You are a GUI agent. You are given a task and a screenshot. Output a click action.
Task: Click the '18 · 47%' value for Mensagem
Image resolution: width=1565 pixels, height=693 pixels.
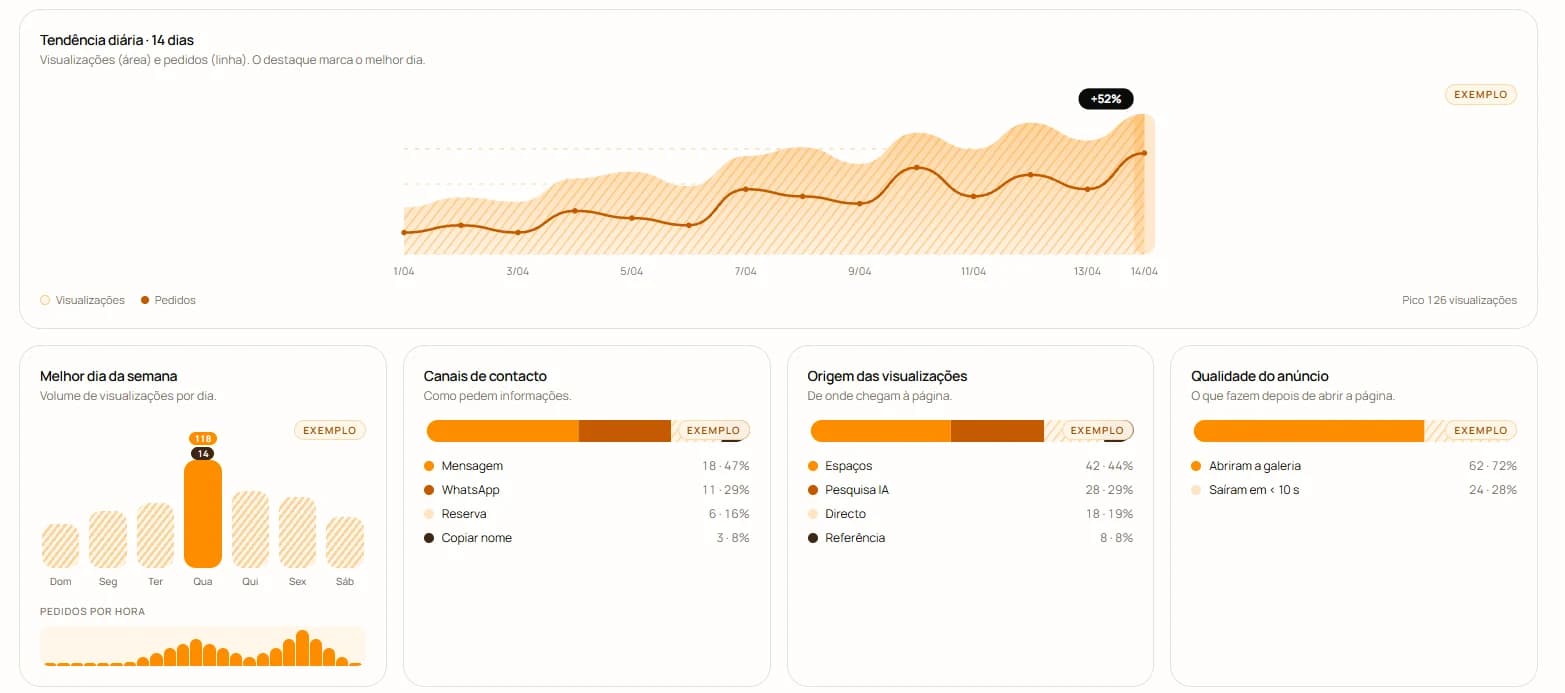[x=726, y=466]
